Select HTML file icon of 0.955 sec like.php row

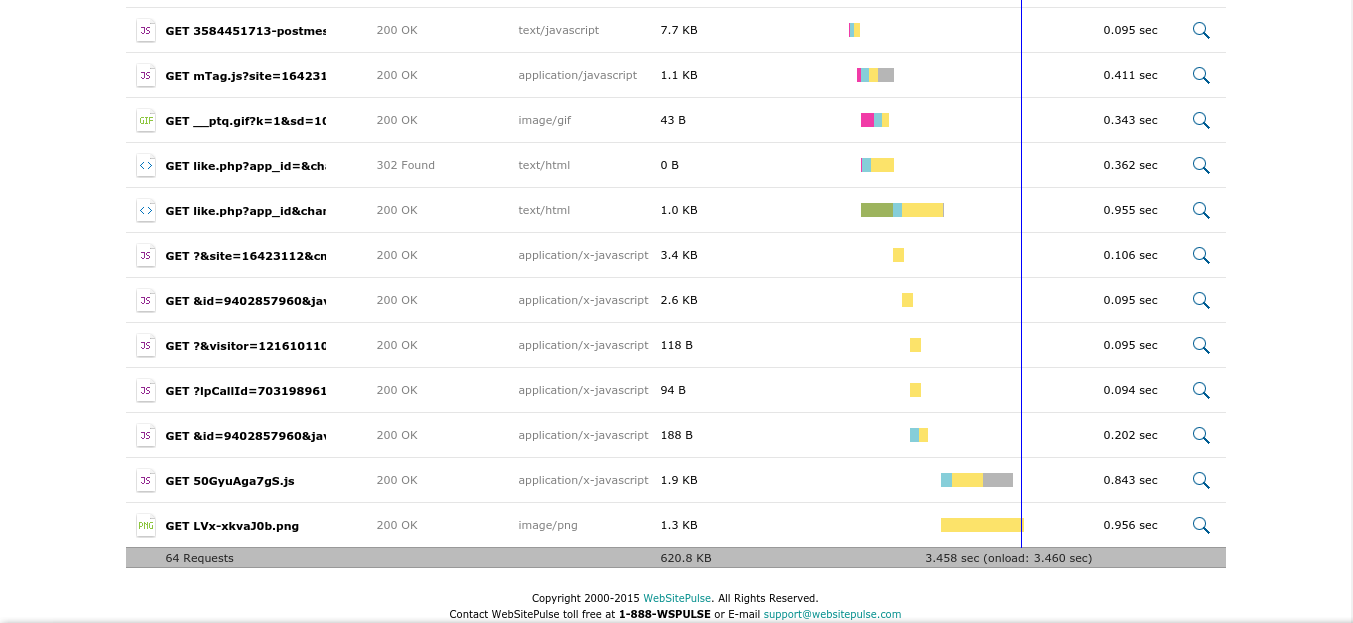(146, 210)
